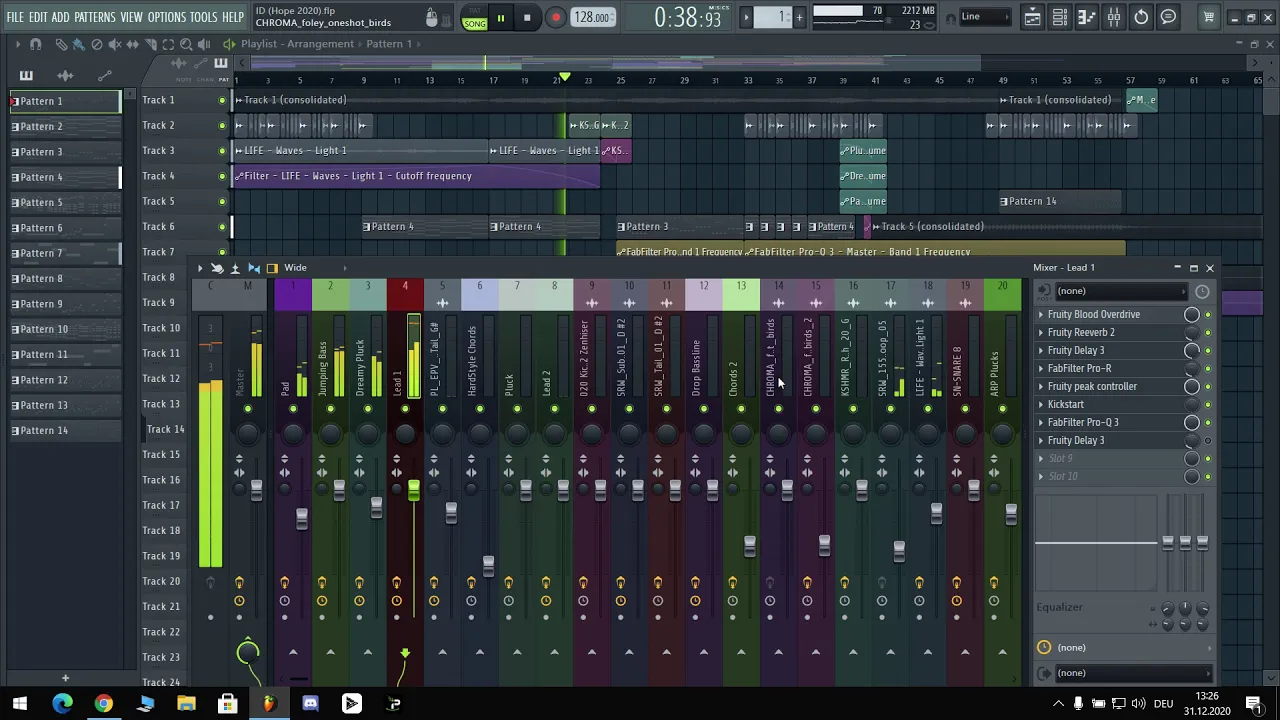Click the record button in transport
1280x720 pixels.
[x=556, y=18]
